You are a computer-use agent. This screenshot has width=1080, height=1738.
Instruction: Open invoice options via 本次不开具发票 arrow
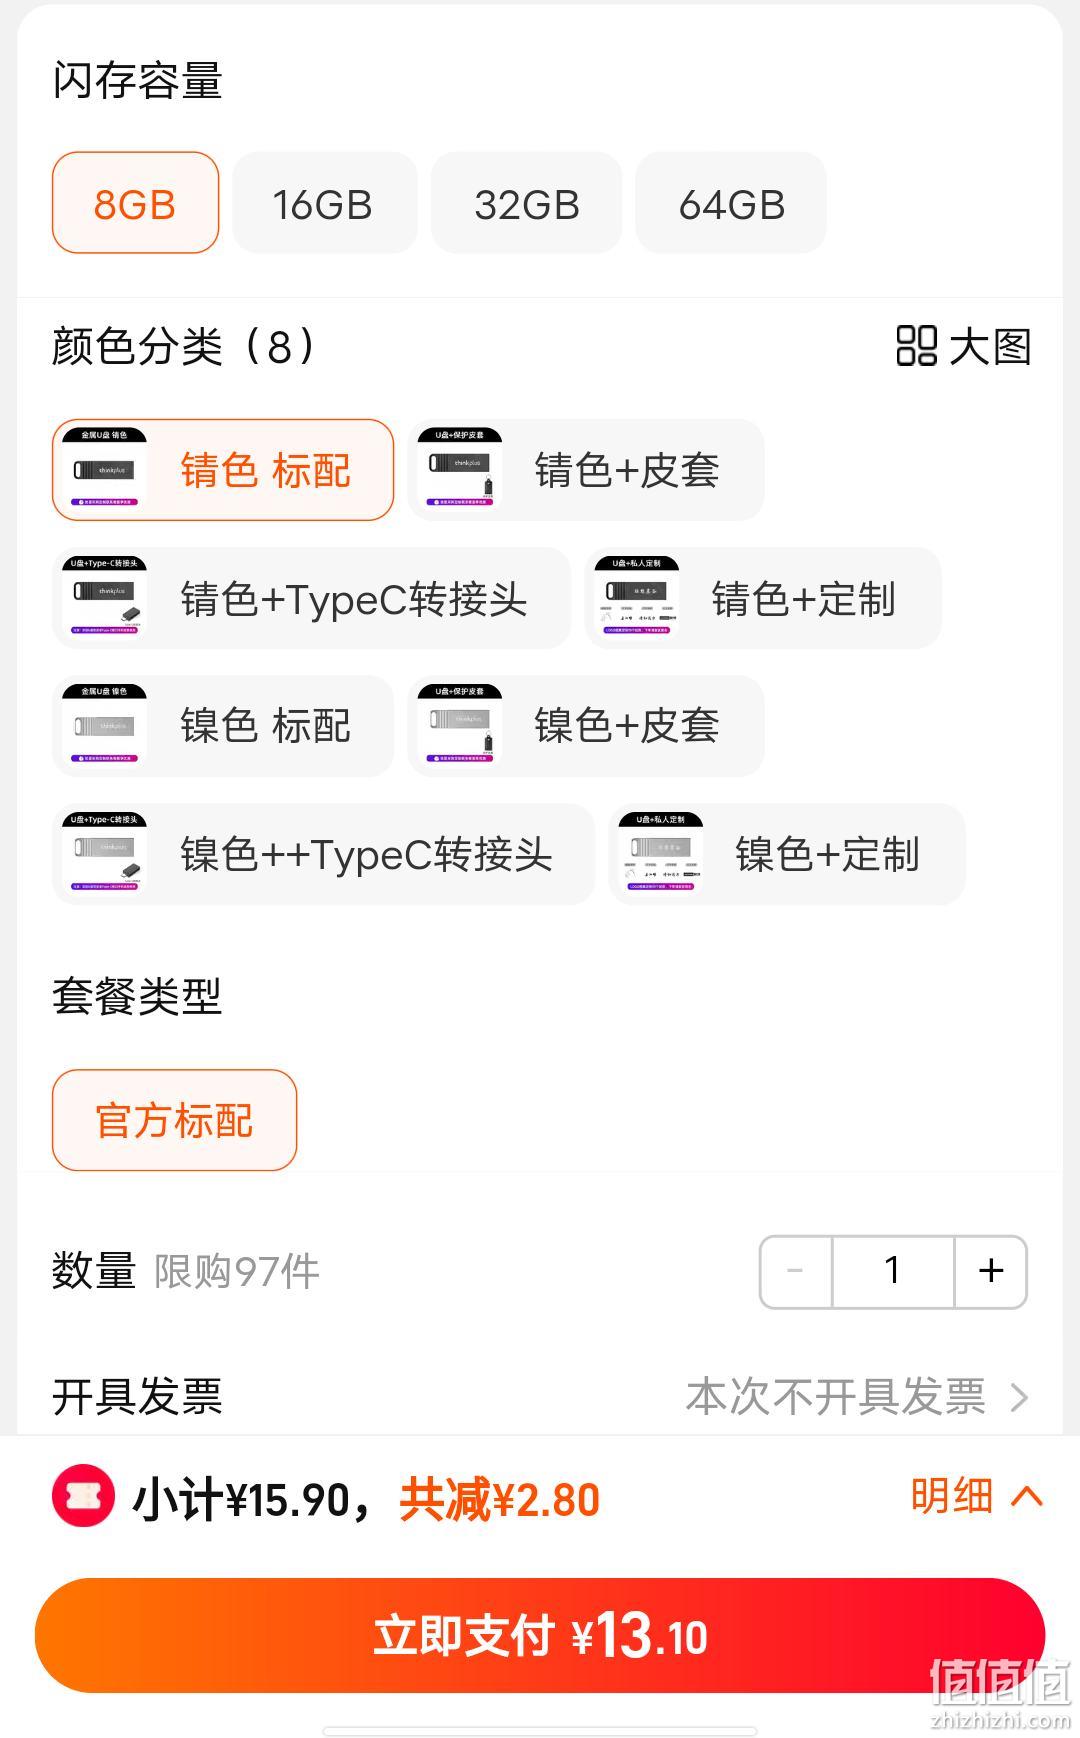tap(1019, 1397)
